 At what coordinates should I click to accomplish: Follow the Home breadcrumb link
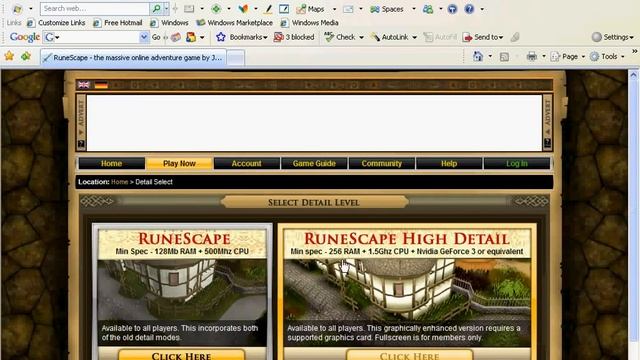(120, 182)
